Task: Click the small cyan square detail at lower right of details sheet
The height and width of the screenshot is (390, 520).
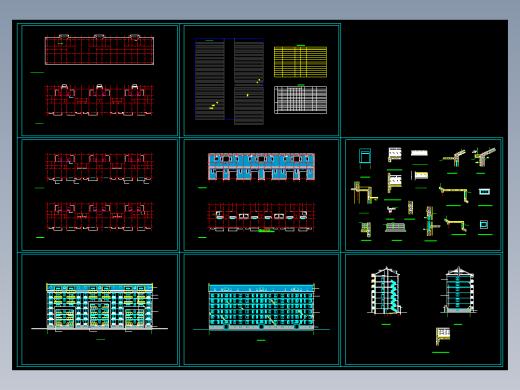Action: [x=484, y=224]
